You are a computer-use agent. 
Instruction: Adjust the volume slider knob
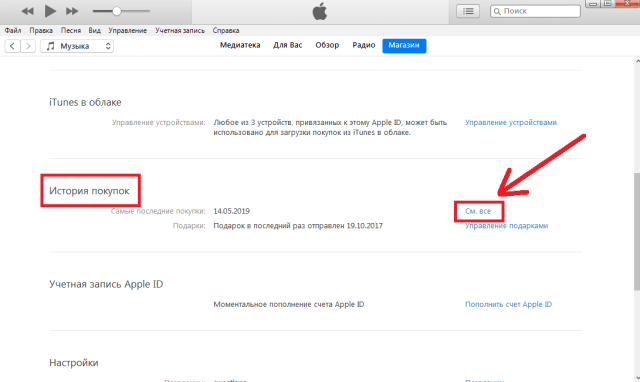tap(117, 11)
